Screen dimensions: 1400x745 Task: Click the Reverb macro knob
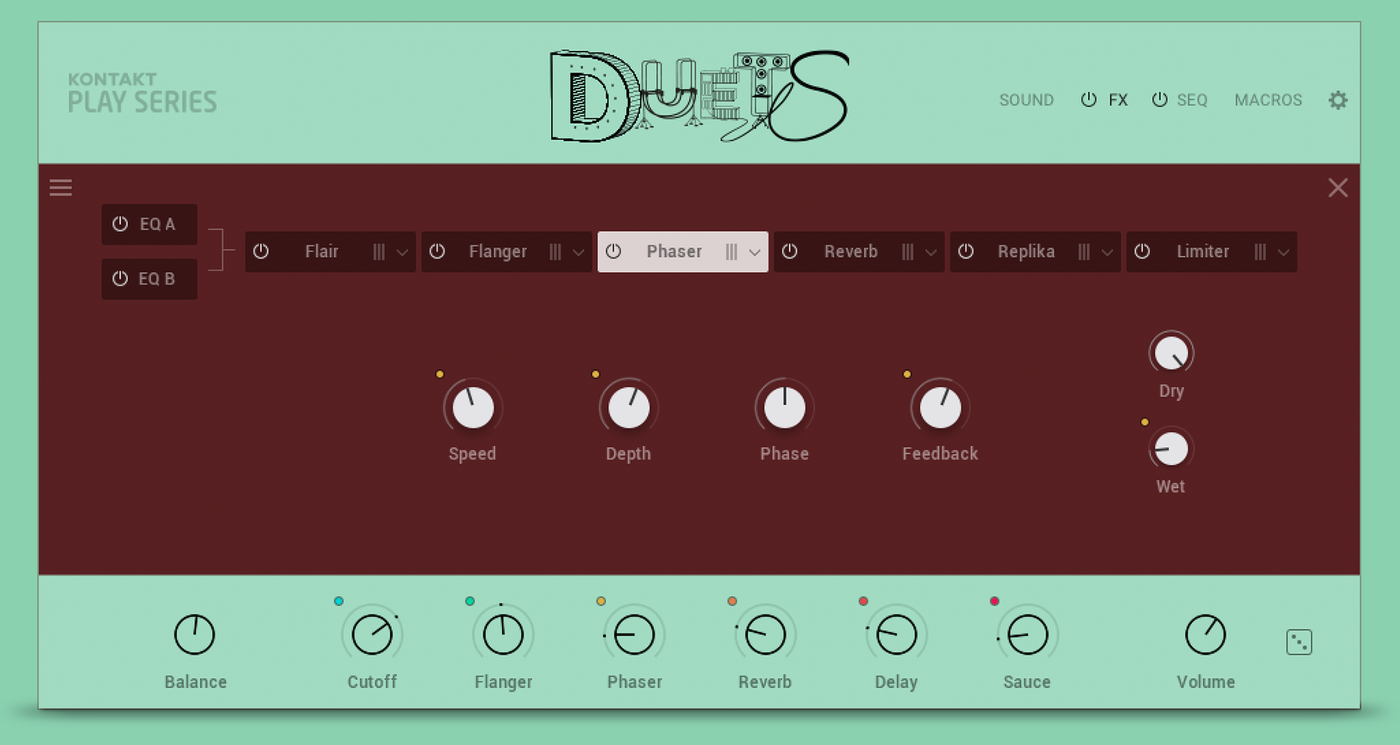pyautogui.click(x=765, y=635)
